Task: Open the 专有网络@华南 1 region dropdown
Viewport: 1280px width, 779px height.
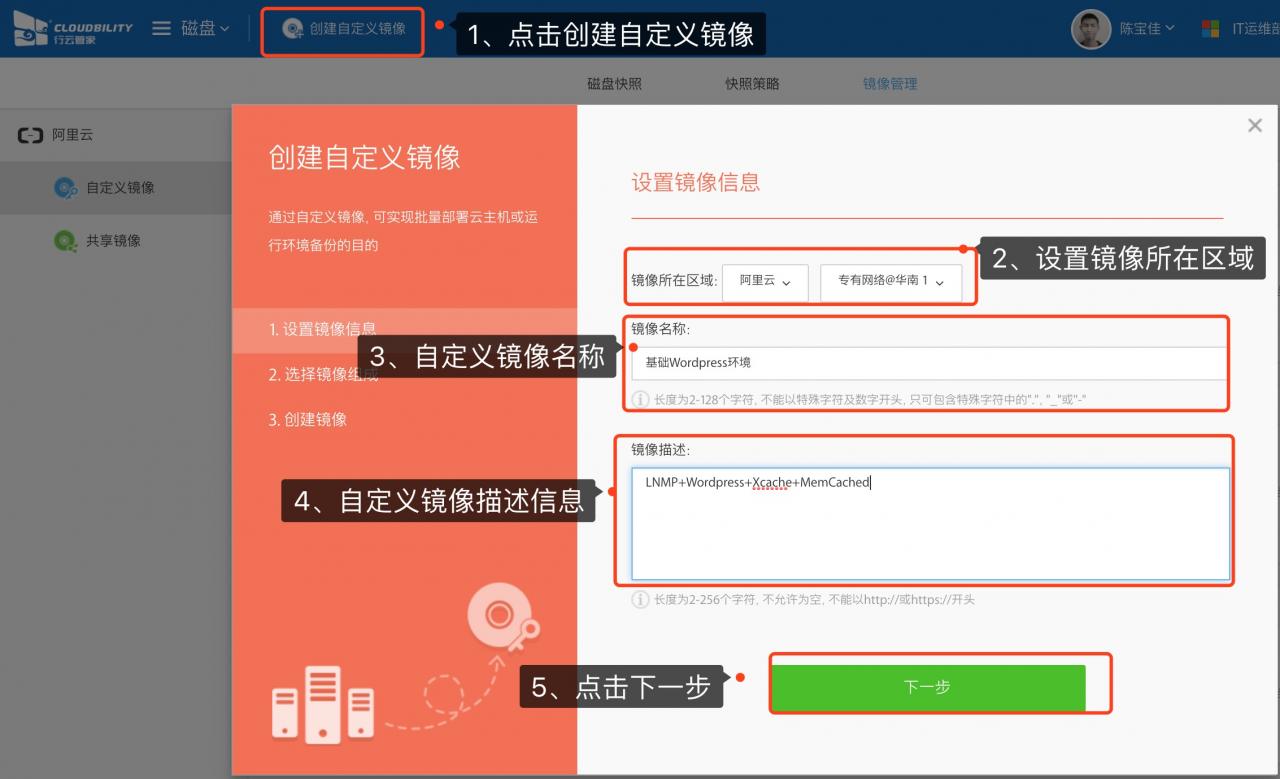Action: [x=891, y=281]
